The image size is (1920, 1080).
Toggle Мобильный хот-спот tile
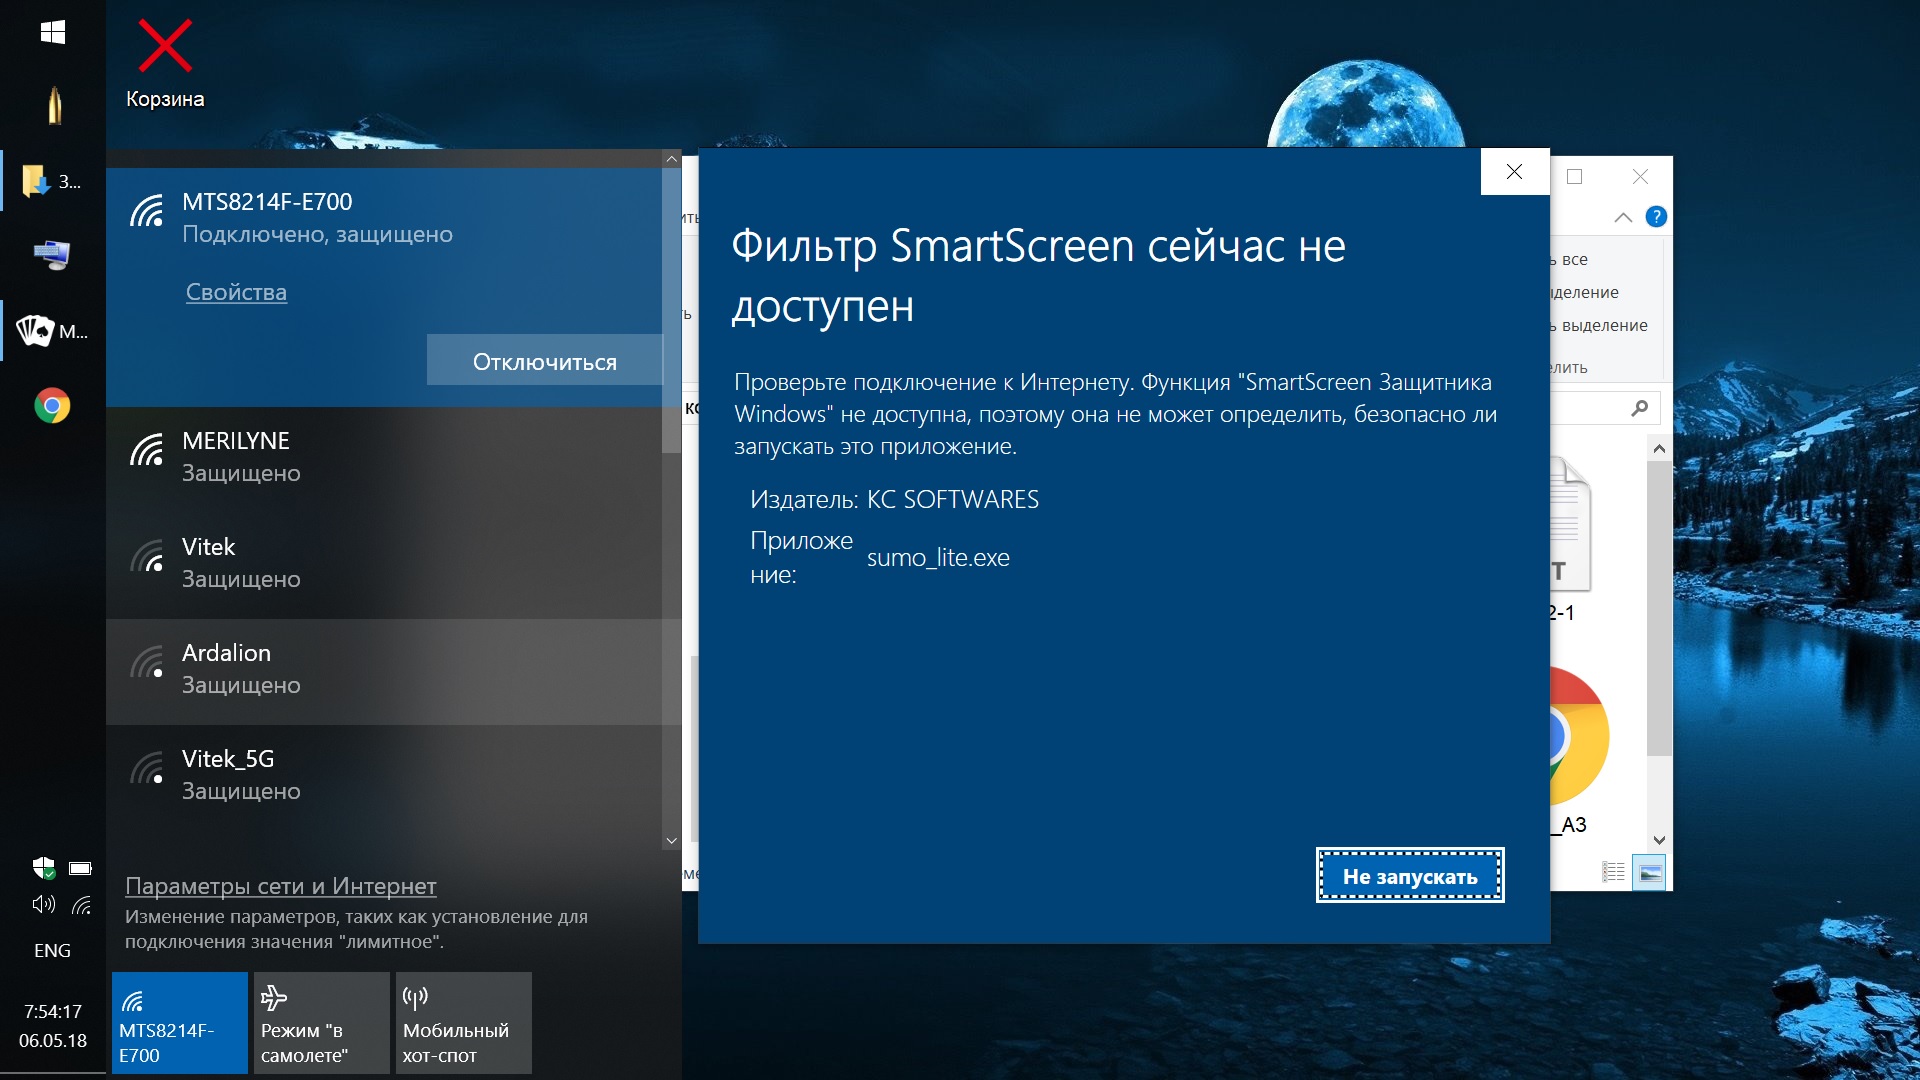point(464,1023)
